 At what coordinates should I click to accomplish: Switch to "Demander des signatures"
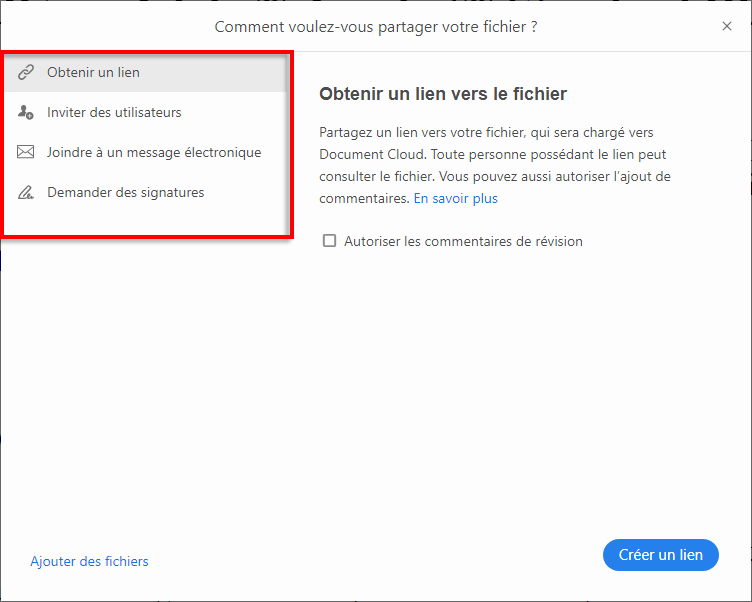click(x=125, y=193)
